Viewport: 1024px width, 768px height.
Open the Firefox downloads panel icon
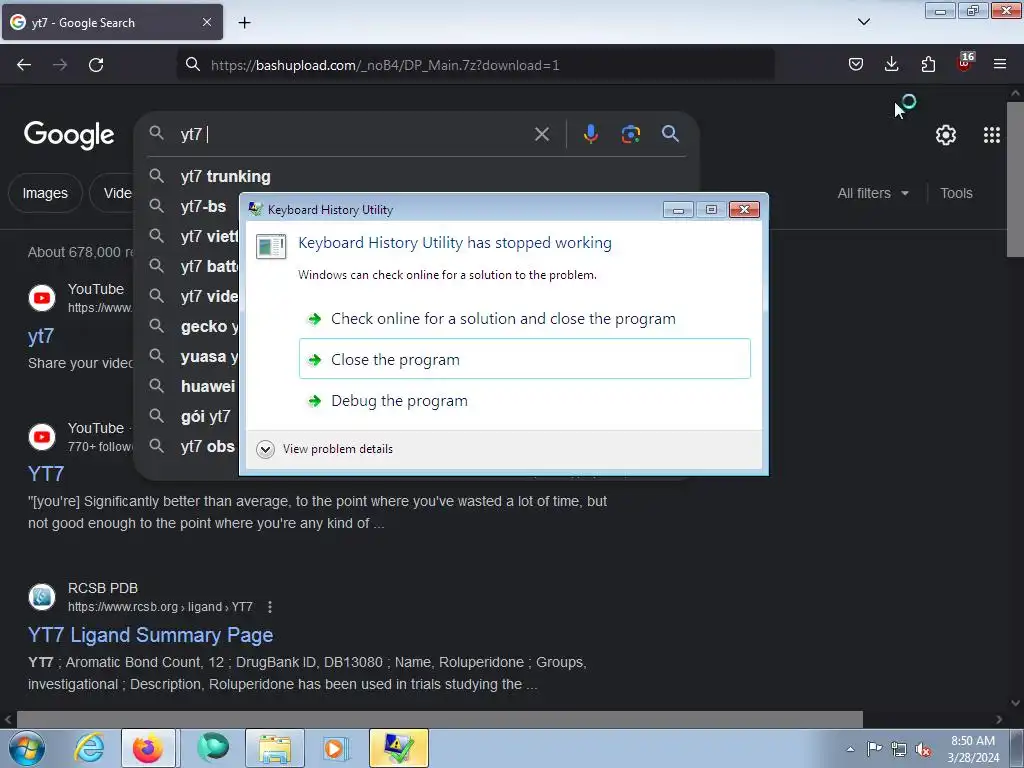(x=891, y=64)
